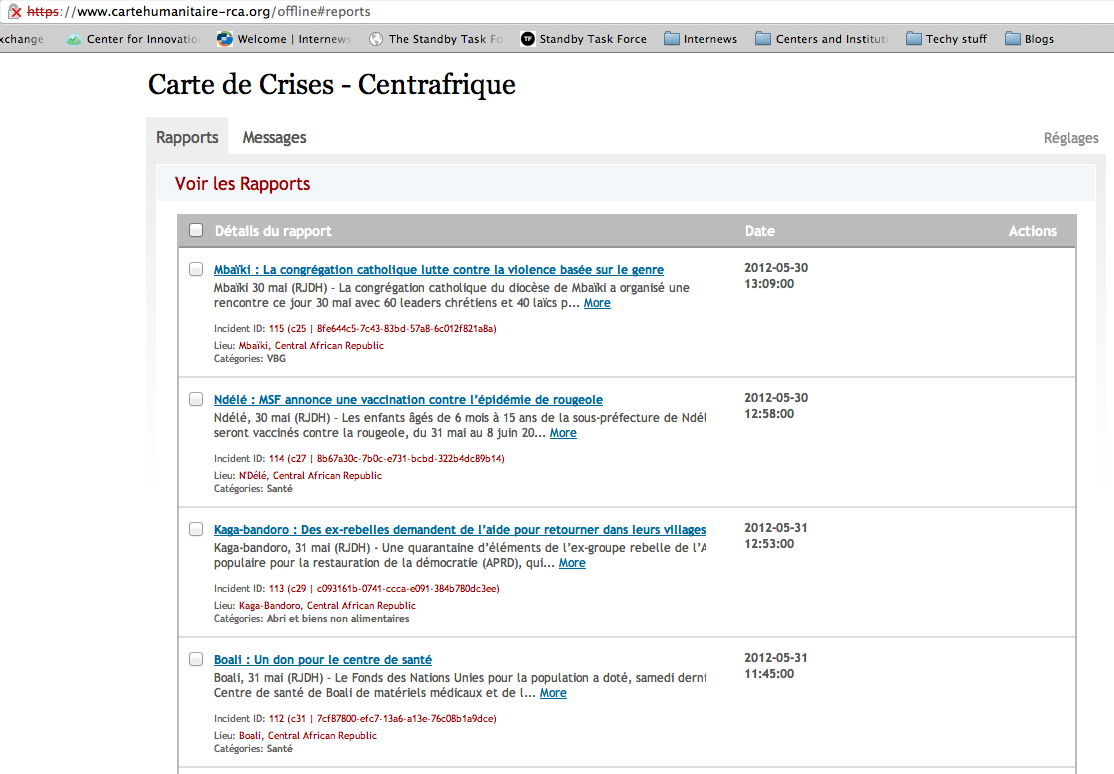Viewport: 1114px width, 774px height.
Task: Check the Mbaïki report checkbox
Action: point(196,269)
